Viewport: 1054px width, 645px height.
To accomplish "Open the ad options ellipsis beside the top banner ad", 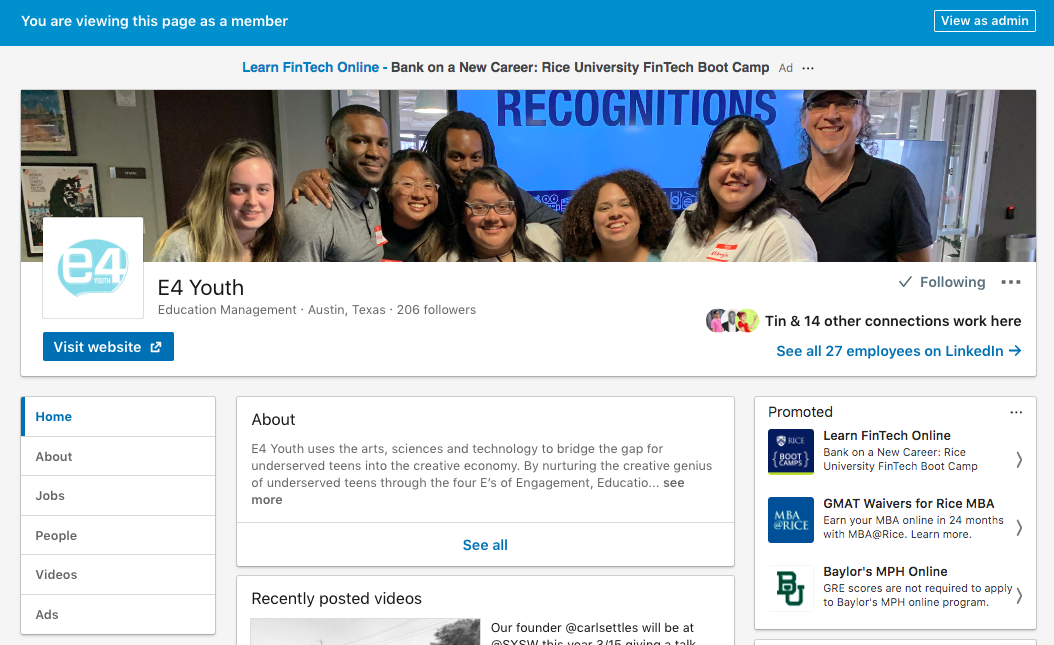I will 808,68.
